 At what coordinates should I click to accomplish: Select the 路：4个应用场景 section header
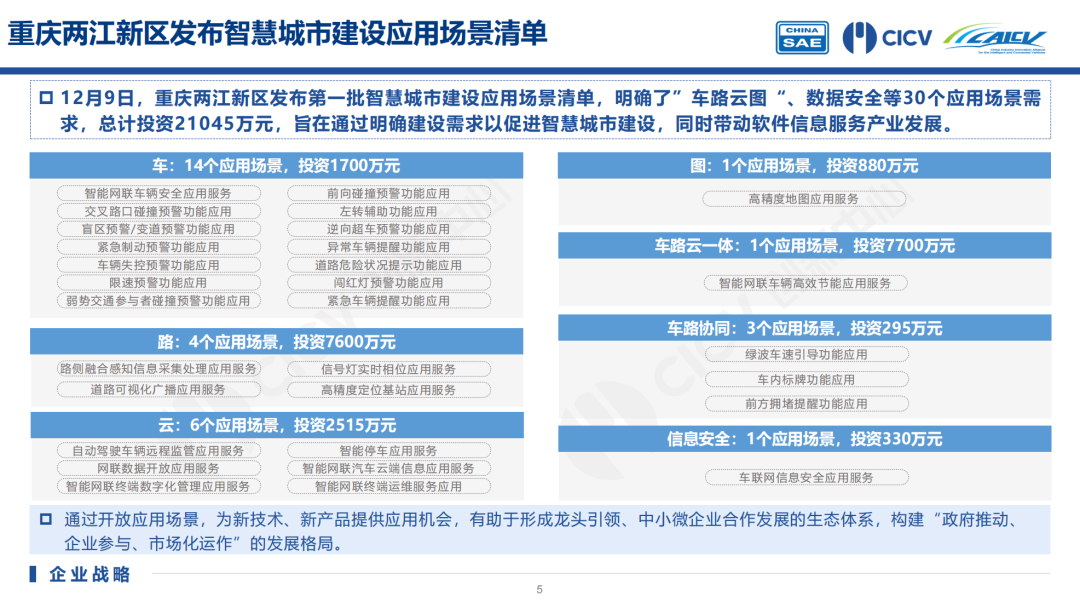click(x=276, y=342)
